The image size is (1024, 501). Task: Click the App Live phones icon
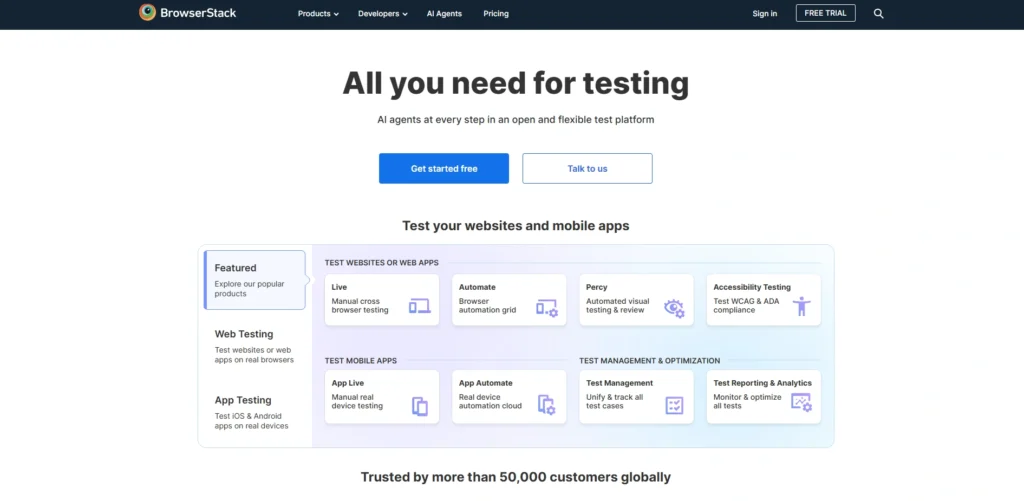coord(420,406)
